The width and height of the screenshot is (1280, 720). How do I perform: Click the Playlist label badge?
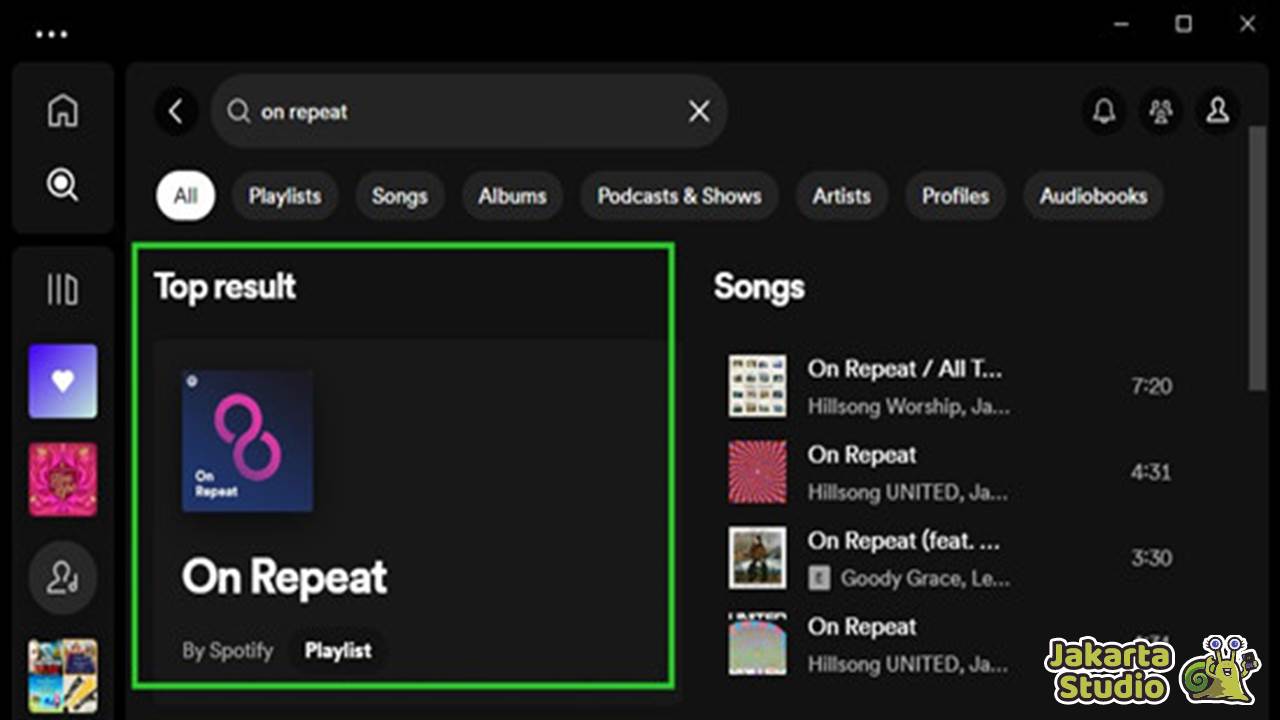tap(338, 651)
